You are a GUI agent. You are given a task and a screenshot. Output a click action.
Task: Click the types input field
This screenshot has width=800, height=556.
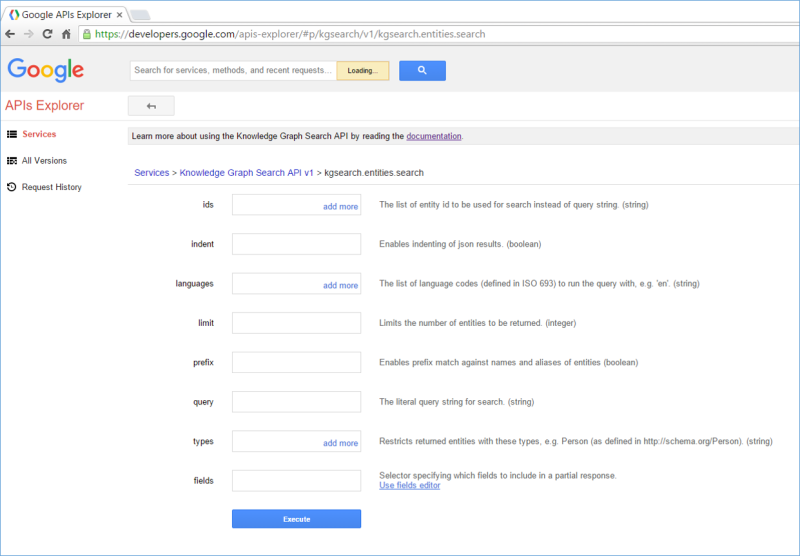(296, 441)
